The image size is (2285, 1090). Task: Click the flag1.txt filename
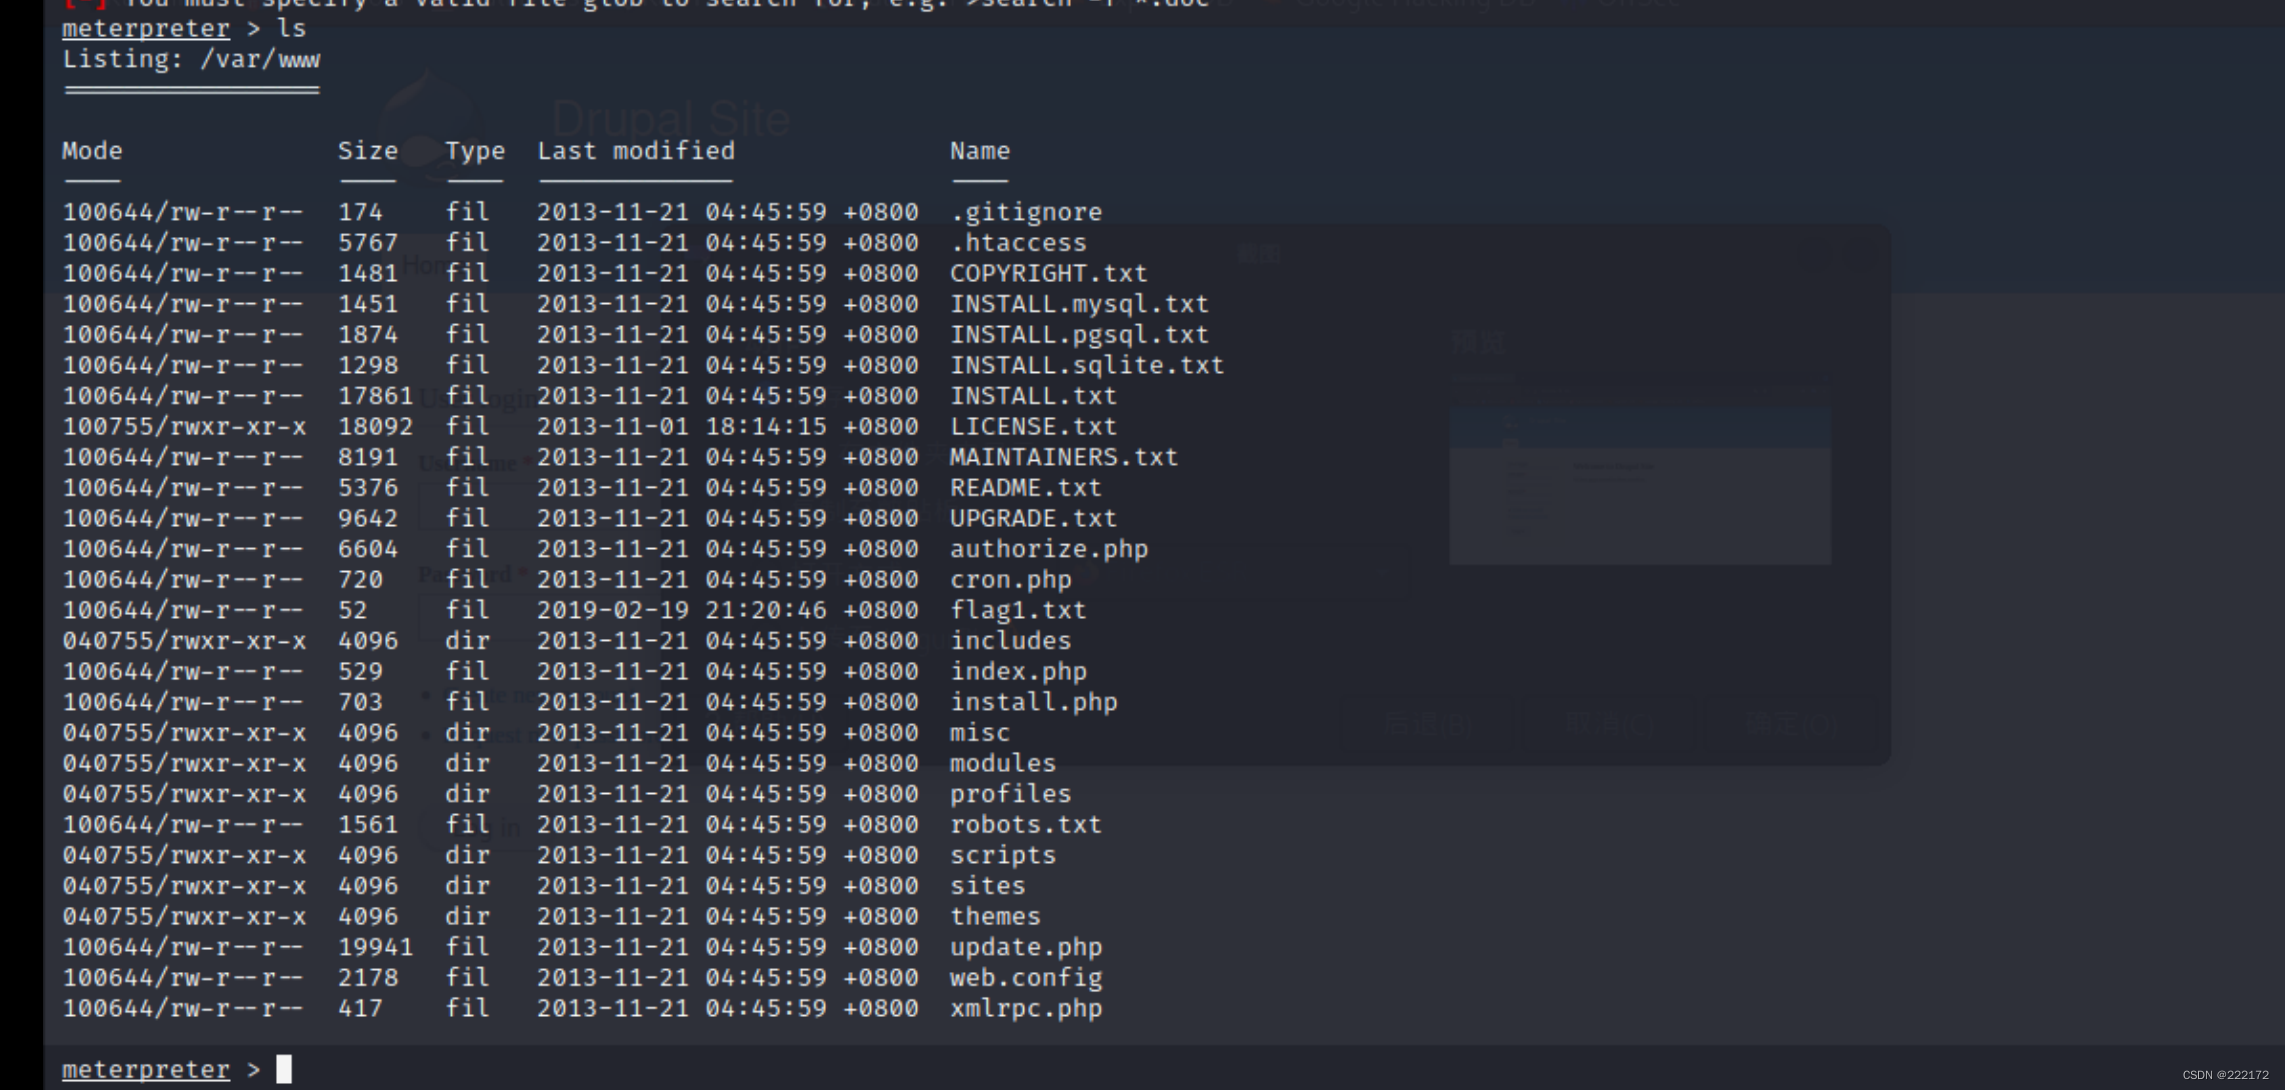(x=1017, y=610)
